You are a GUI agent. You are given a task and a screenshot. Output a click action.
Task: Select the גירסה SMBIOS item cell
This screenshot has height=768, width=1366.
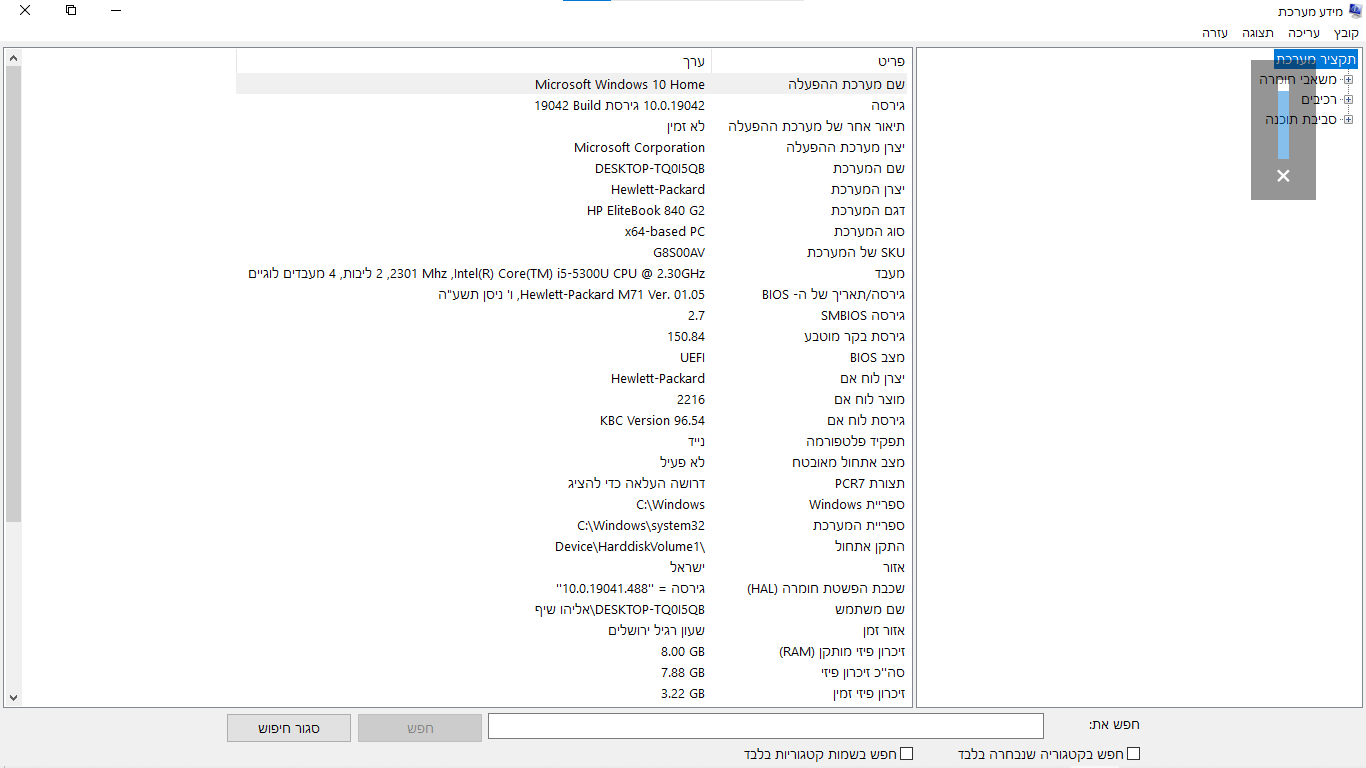pyautogui.click(x=863, y=316)
